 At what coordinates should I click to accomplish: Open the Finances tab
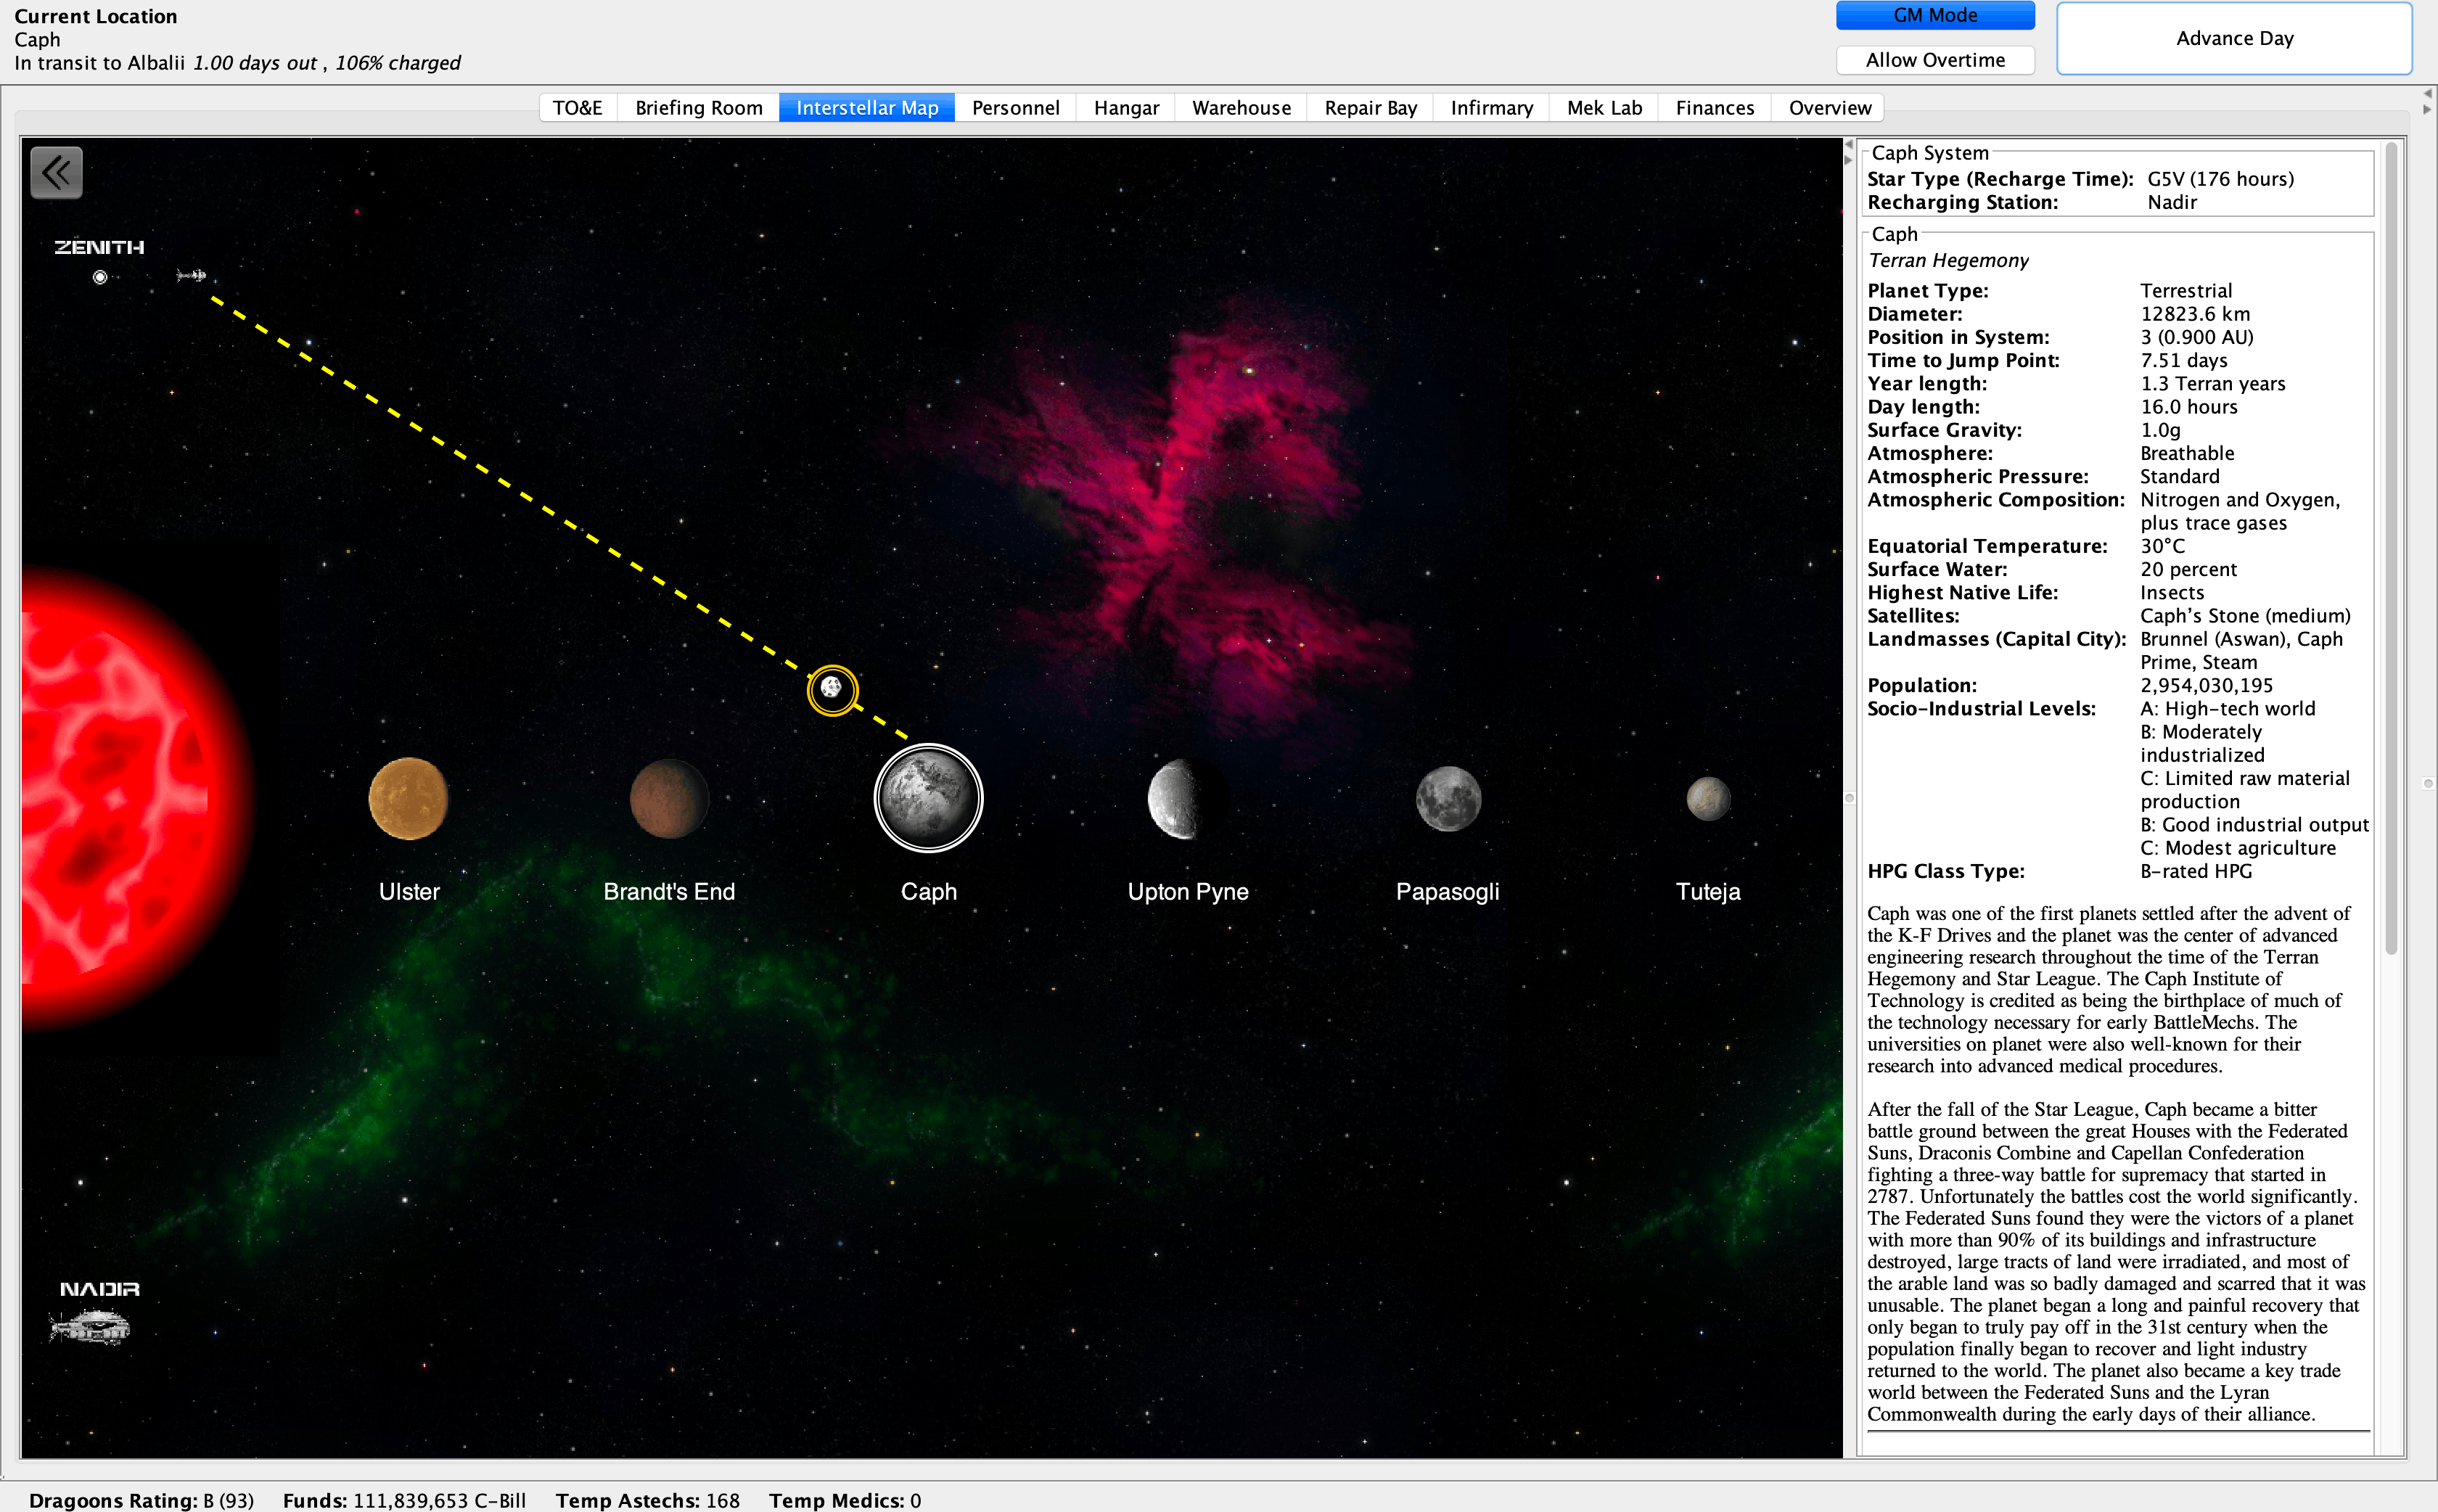[1715, 108]
